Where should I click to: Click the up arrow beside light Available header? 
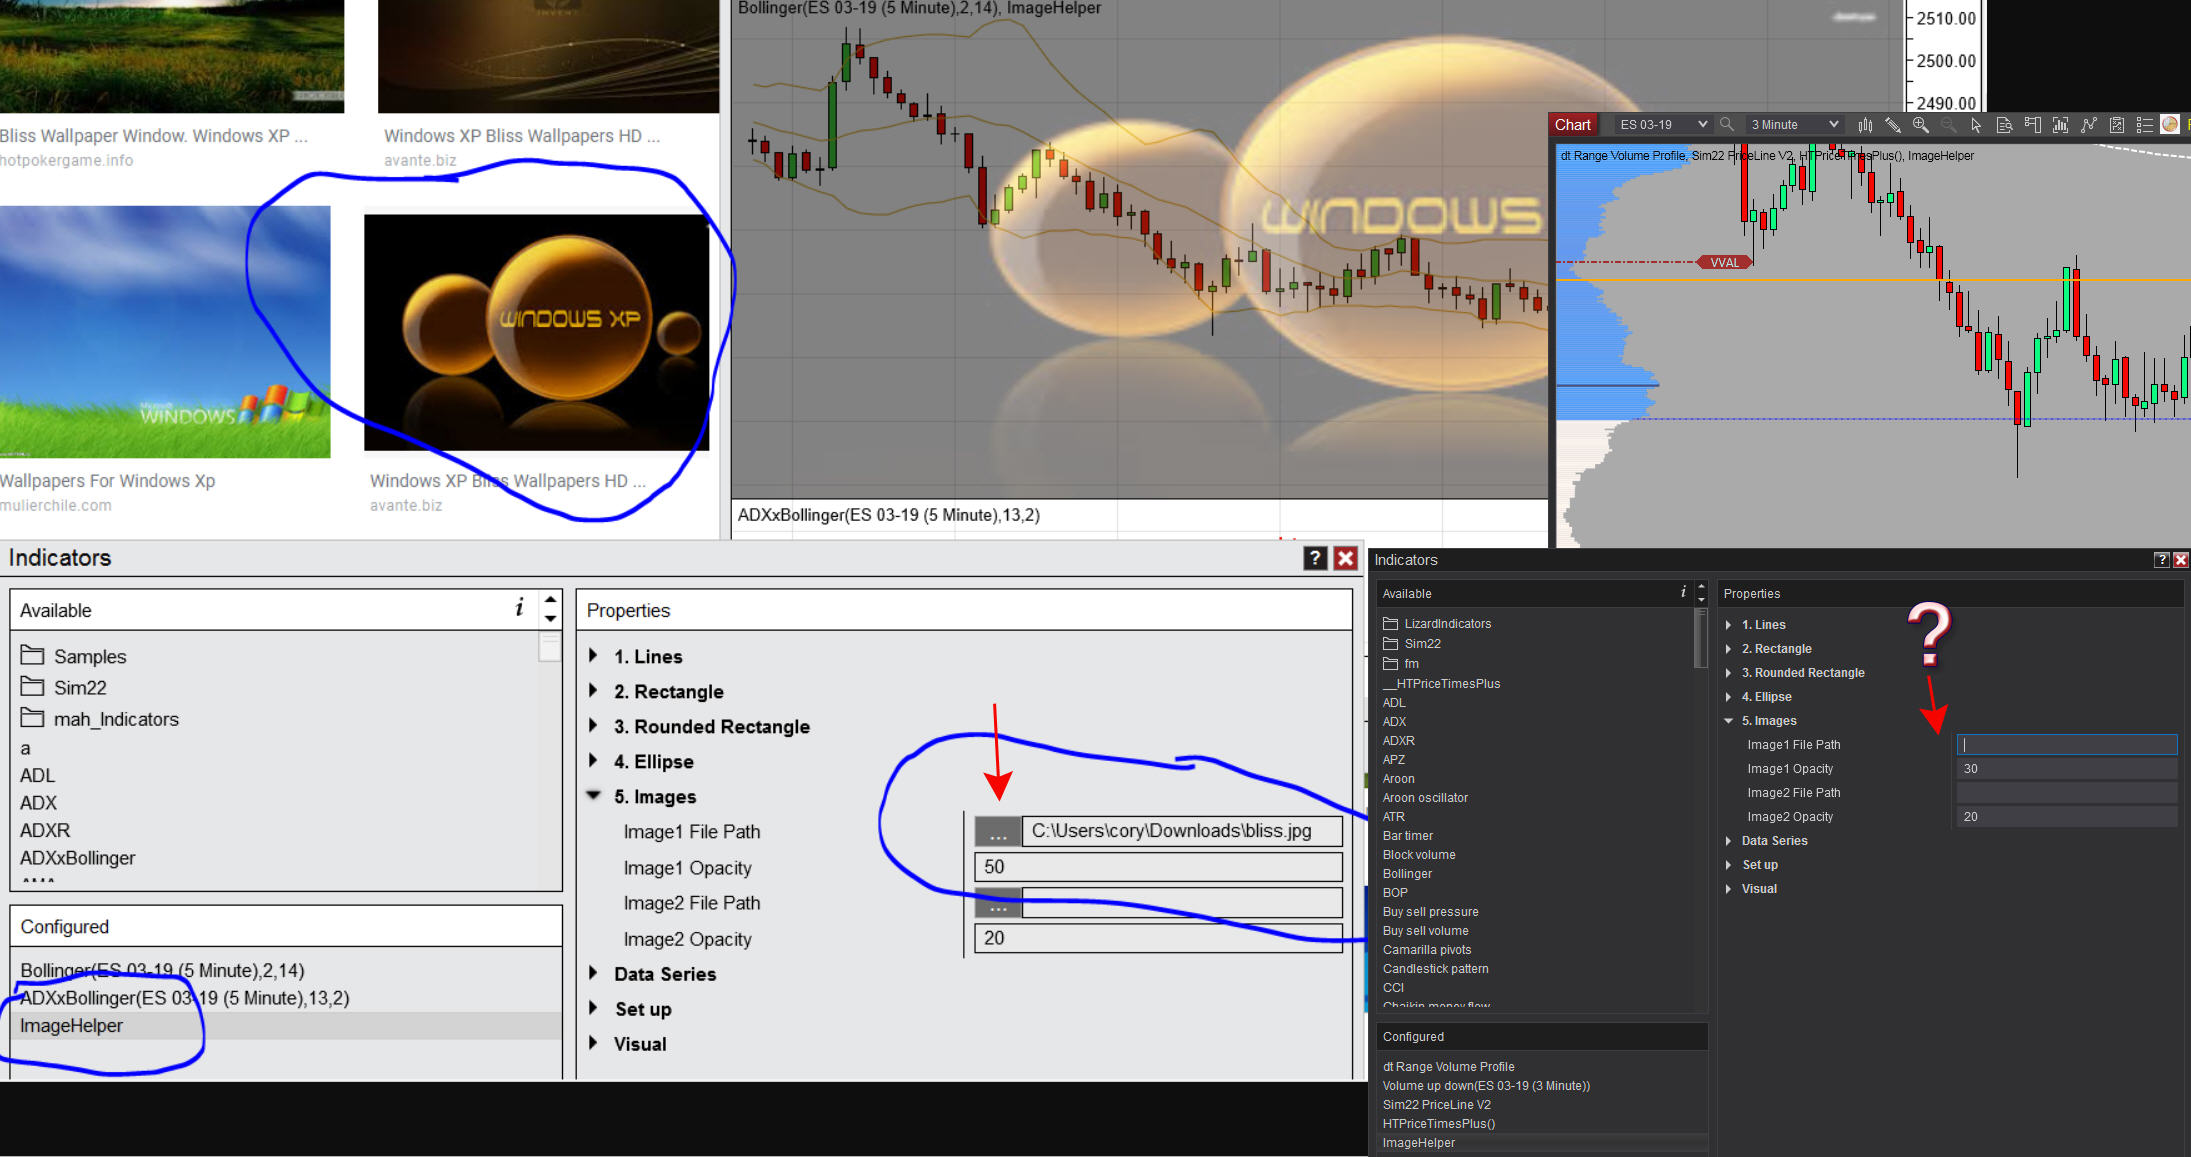[550, 599]
